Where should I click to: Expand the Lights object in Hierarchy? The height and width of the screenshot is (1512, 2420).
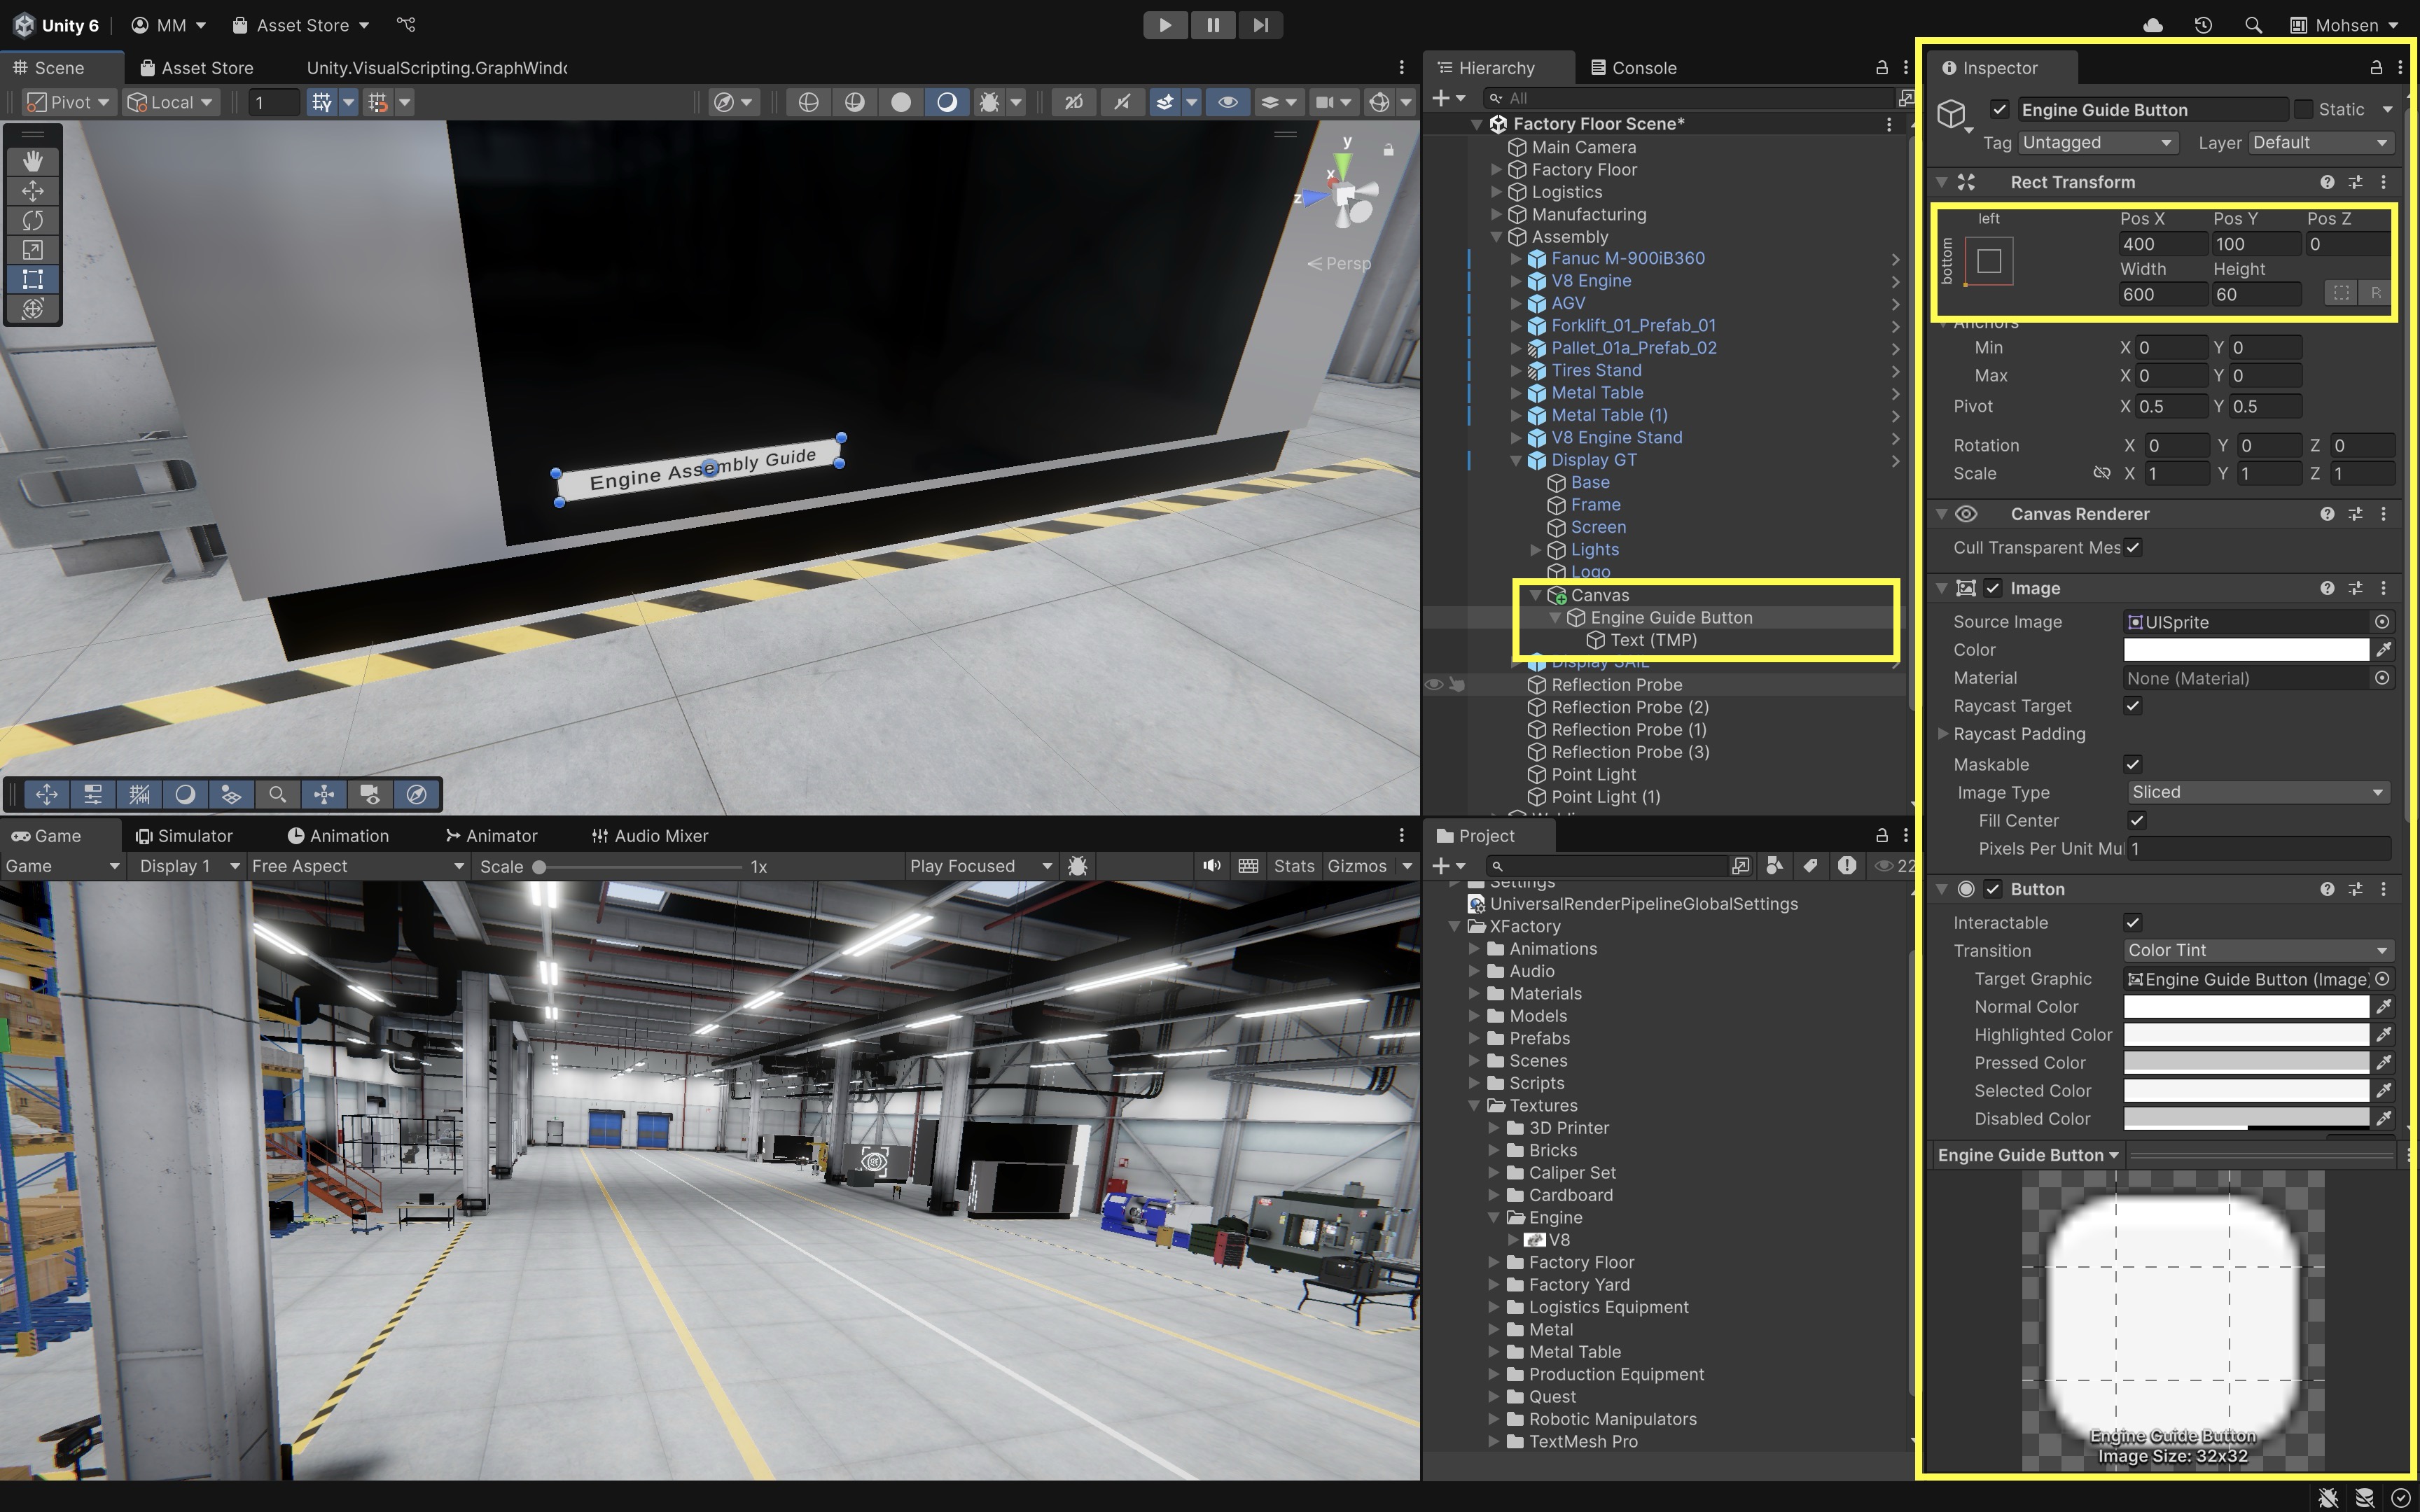point(1536,550)
